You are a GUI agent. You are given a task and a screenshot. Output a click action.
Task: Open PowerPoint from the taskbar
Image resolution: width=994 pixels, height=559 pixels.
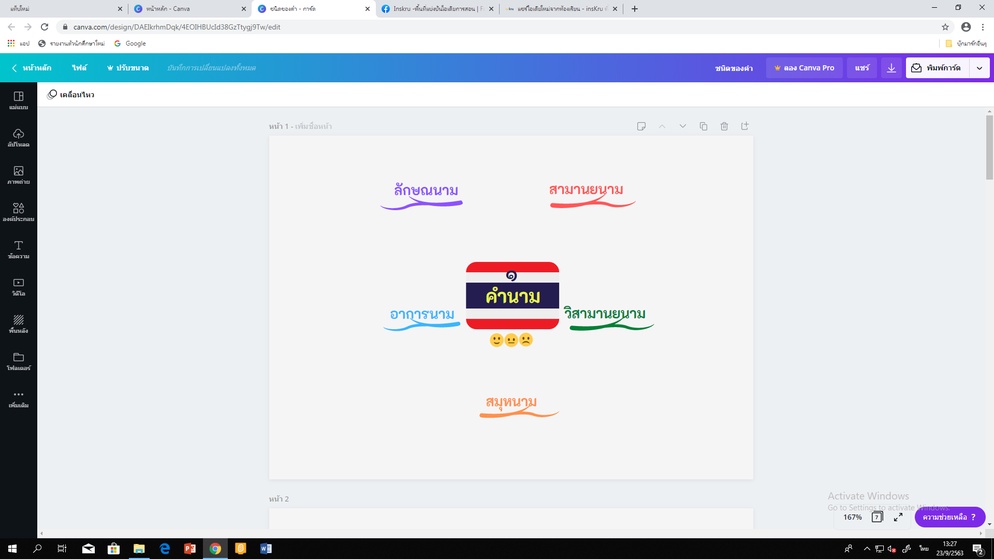click(x=190, y=549)
